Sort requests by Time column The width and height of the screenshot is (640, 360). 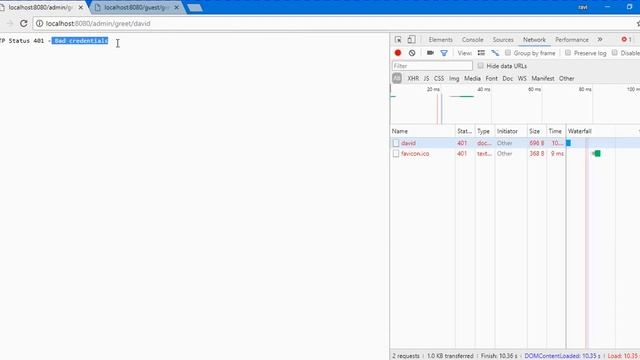[x=556, y=131]
